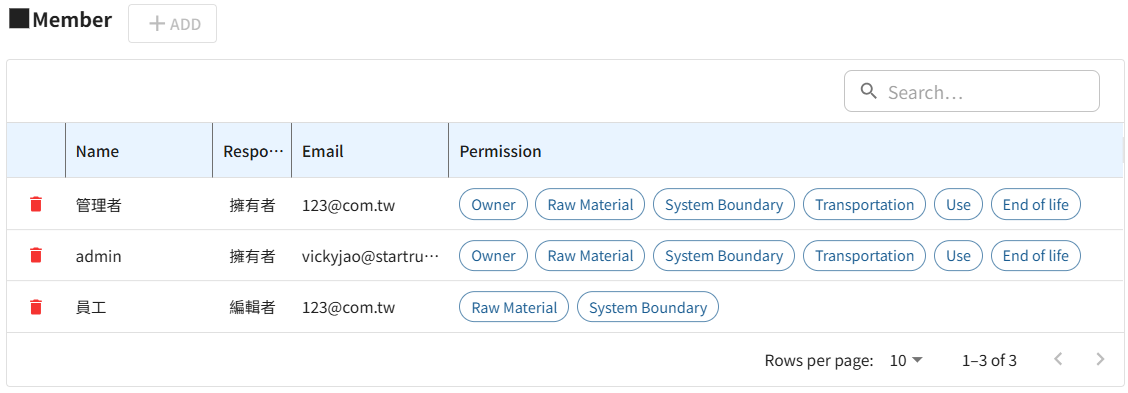Image resolution: width=1128 pixels, height=393 pixels.
Task: Click Transportation chip in admin row
Action: tap(865, 256)
